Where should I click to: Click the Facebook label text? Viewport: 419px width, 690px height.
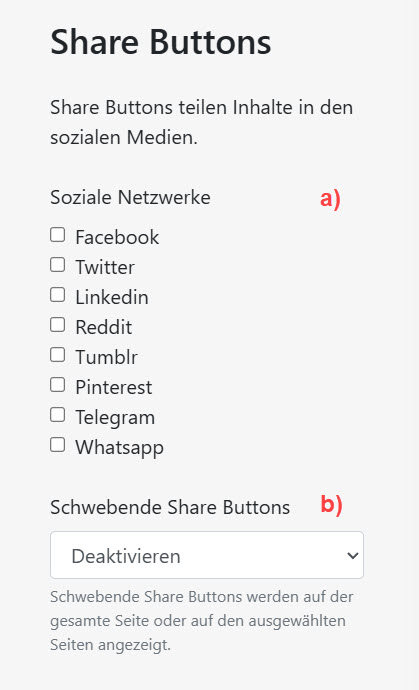[x=117, y=237]
